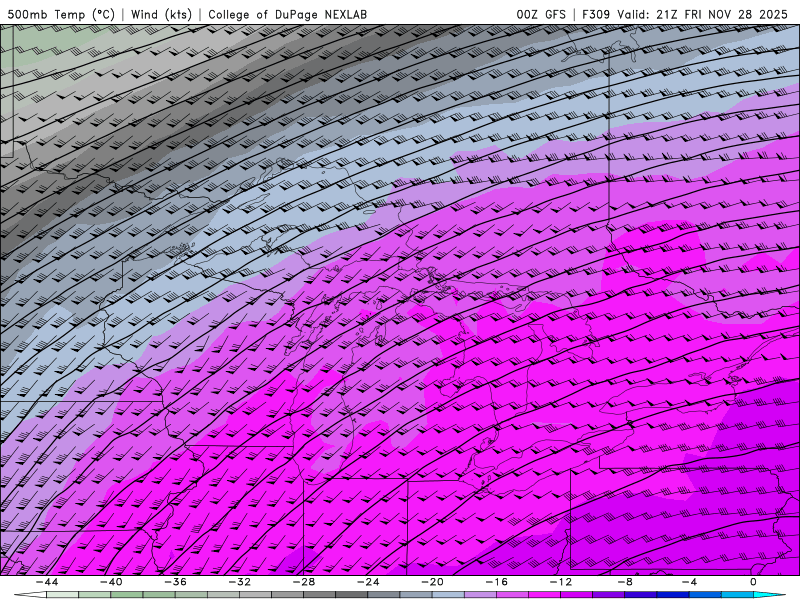Click the -24 color scale label
The width and height of the screenshot is (800, 600).
pos(368,582)
